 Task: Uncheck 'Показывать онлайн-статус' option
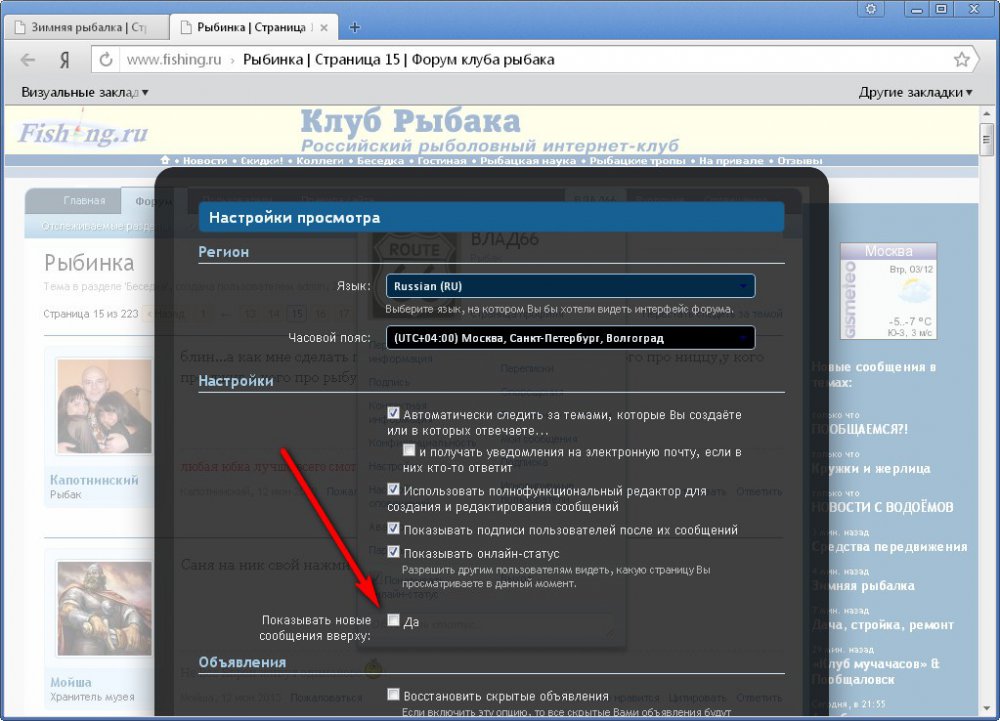(x=393, y=552)
